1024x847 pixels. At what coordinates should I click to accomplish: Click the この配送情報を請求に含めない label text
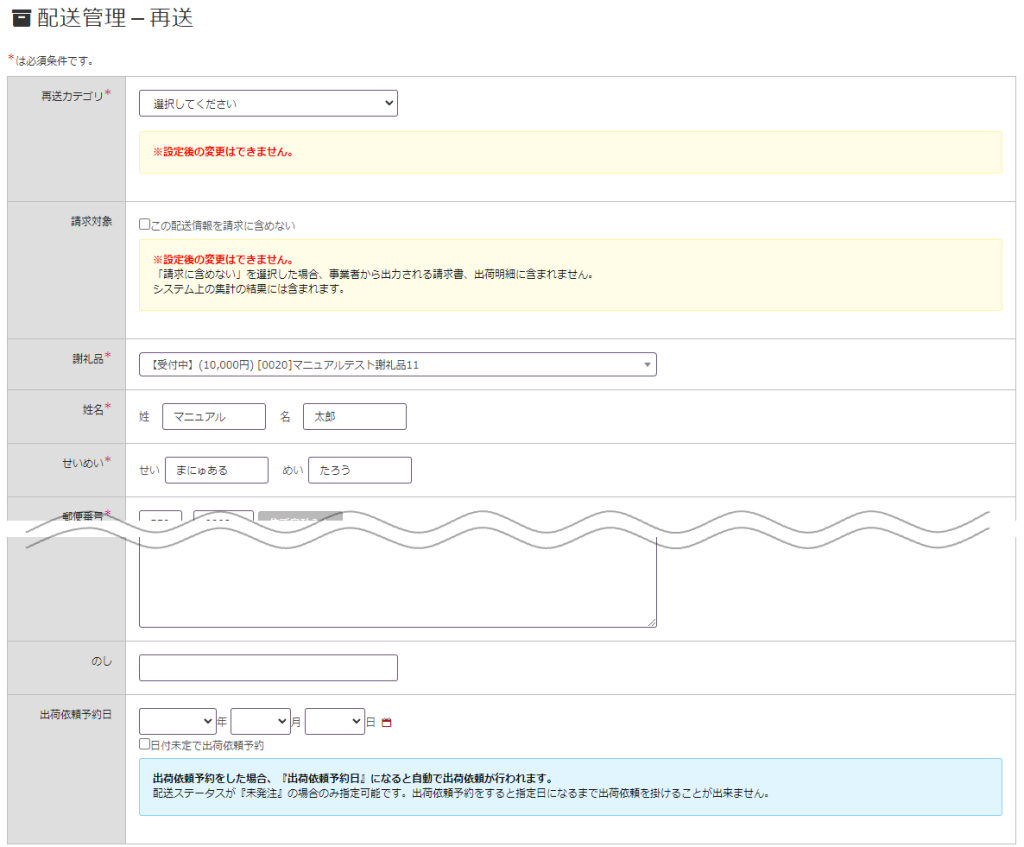222,226
